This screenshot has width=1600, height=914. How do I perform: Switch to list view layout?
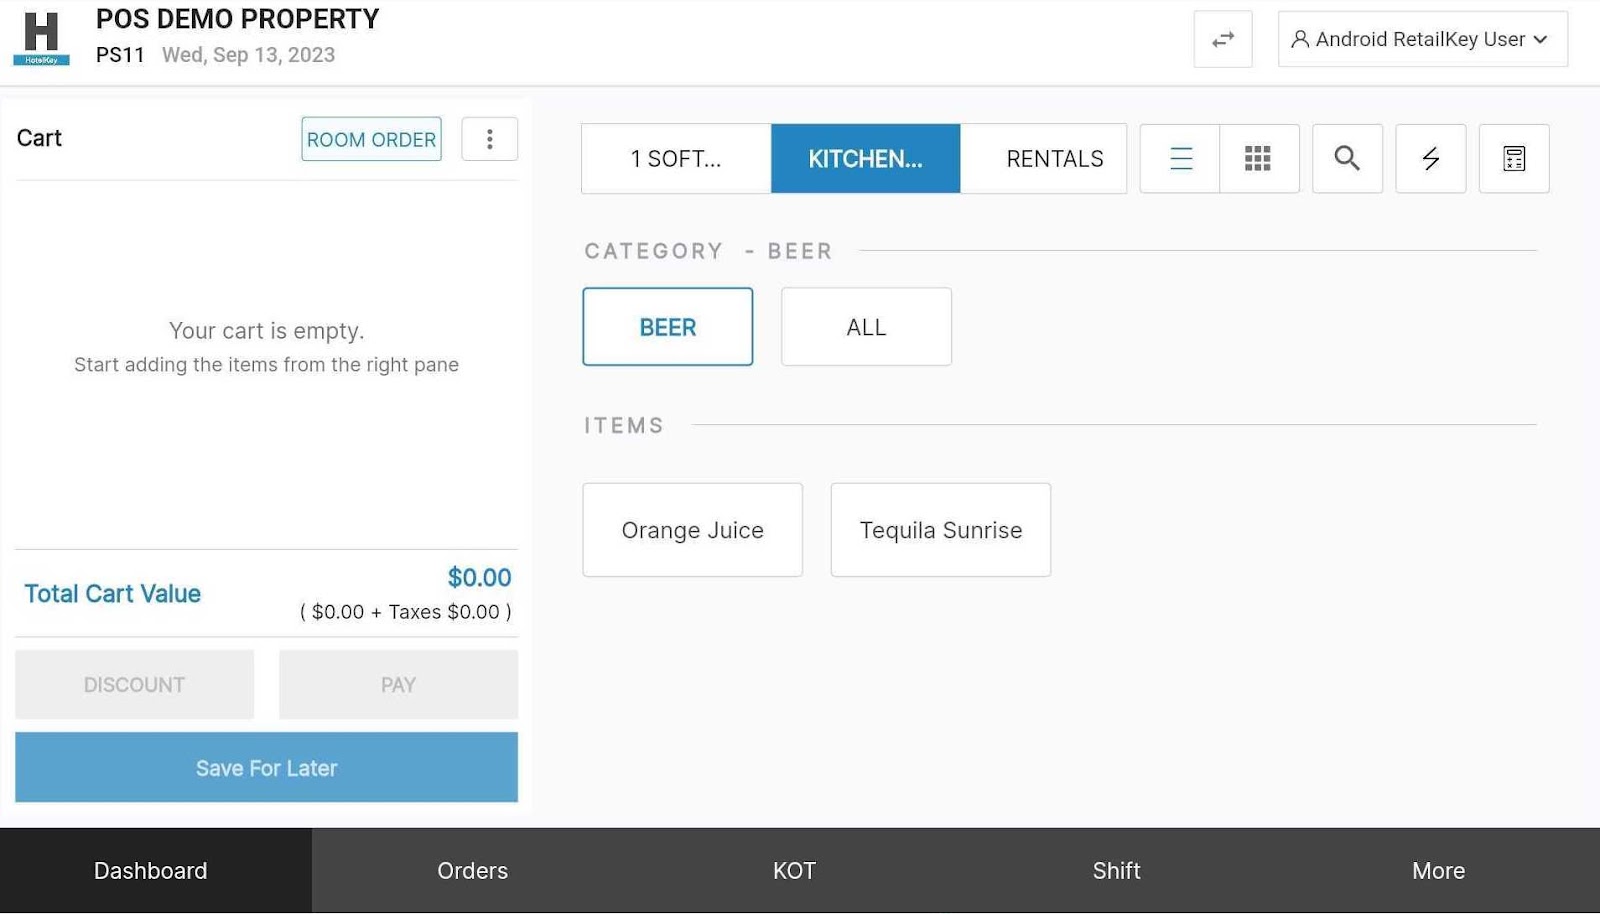(1180, 159)
